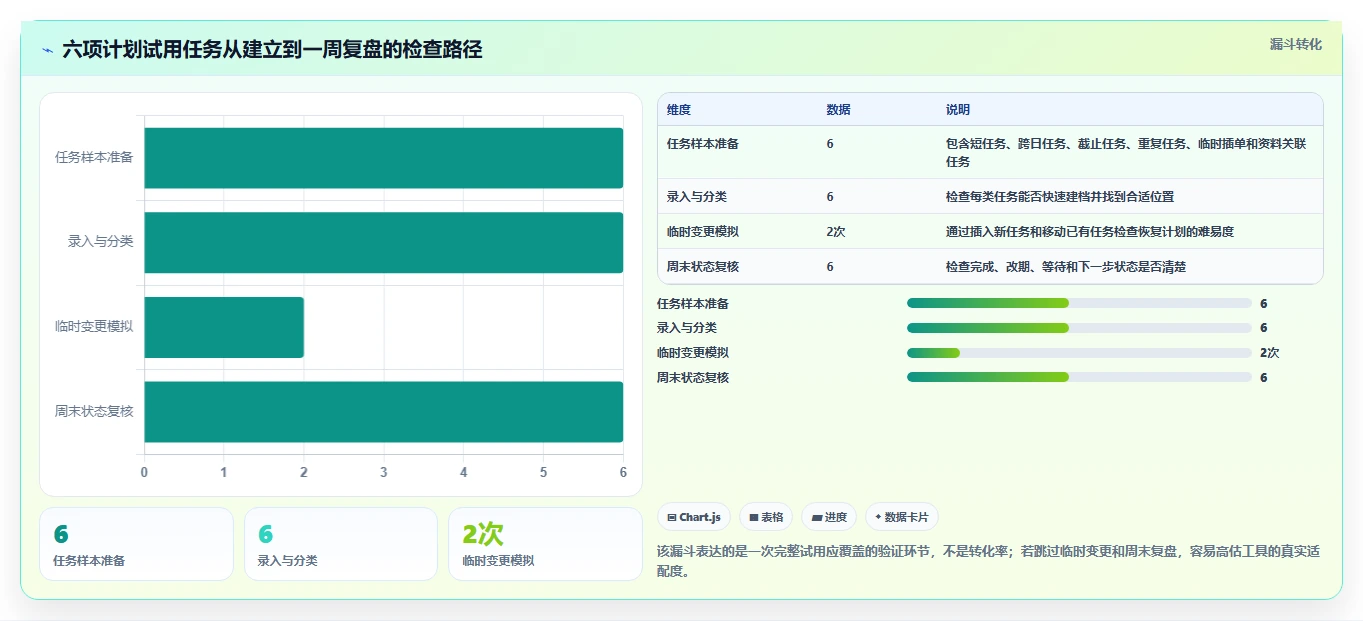
Task: Click 任务样本准备 in the table
Action: tap(703, 144)
